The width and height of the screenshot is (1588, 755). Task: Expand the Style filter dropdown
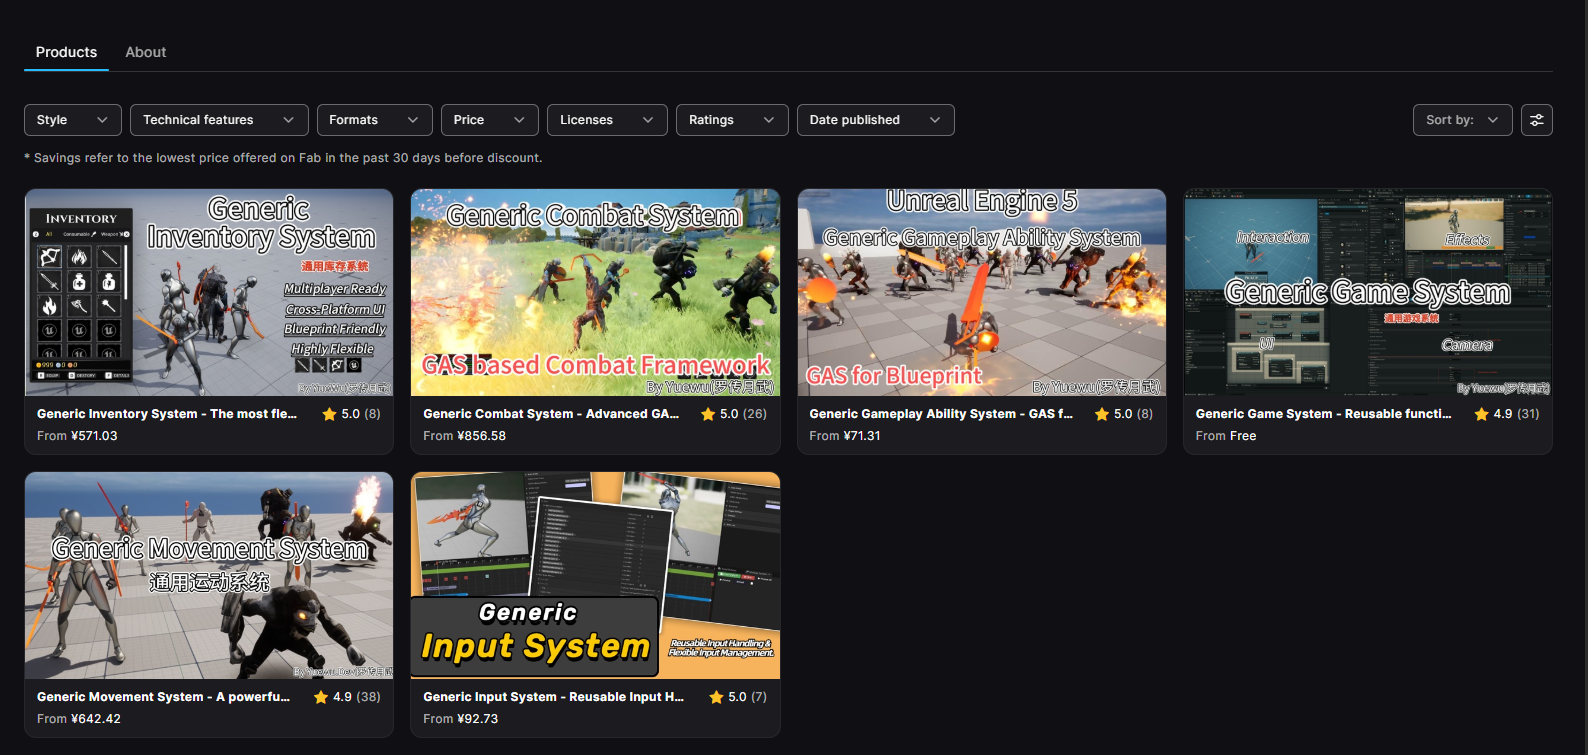point(73,120)
